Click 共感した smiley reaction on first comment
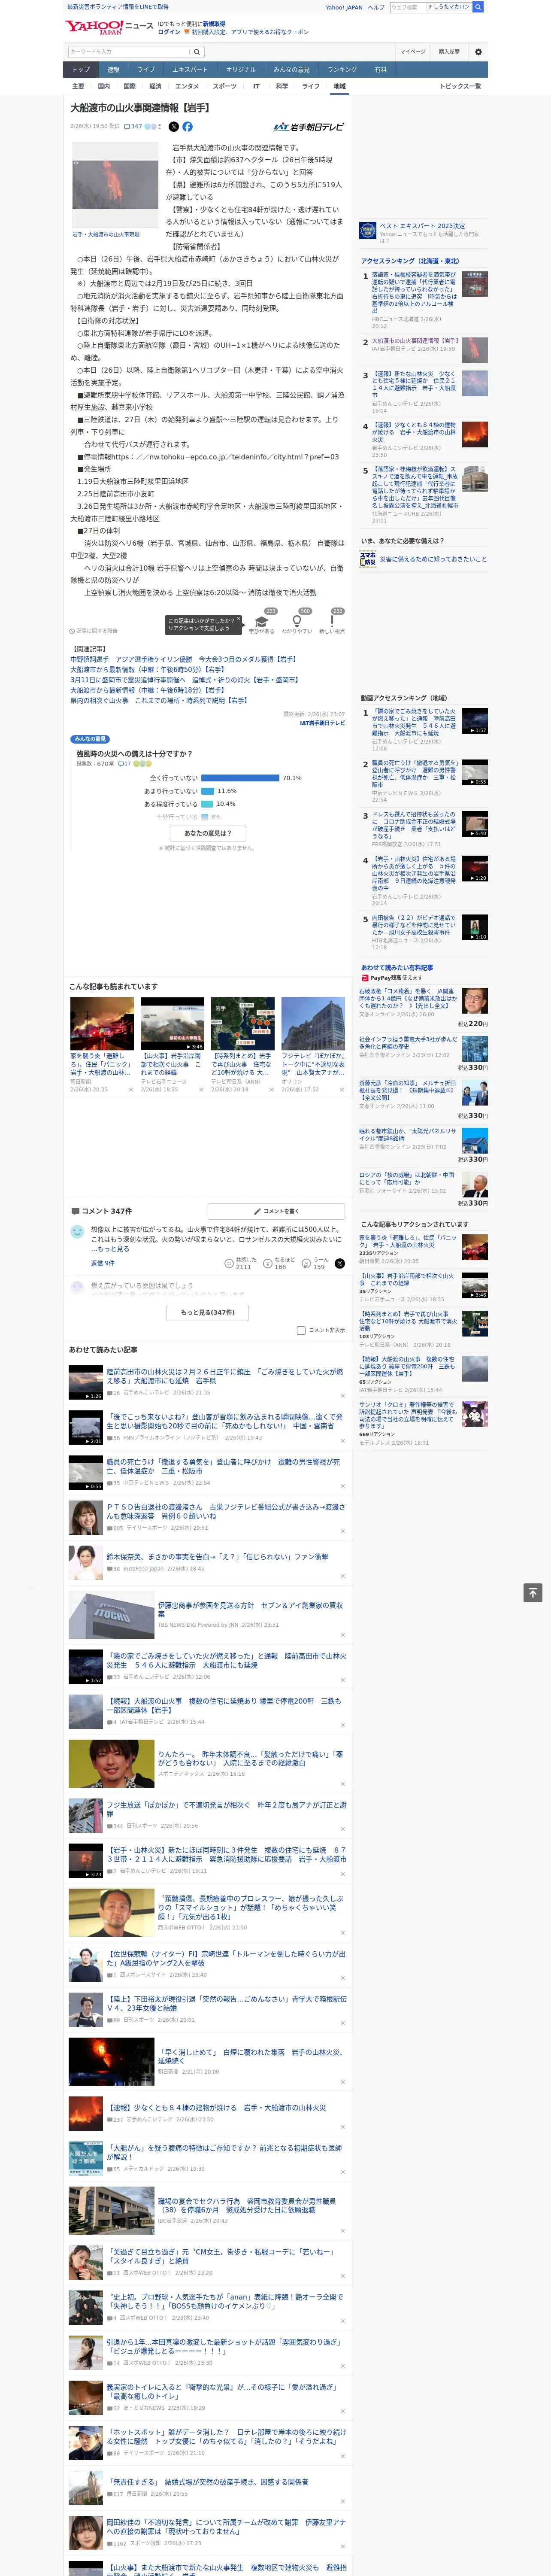 229,1263
